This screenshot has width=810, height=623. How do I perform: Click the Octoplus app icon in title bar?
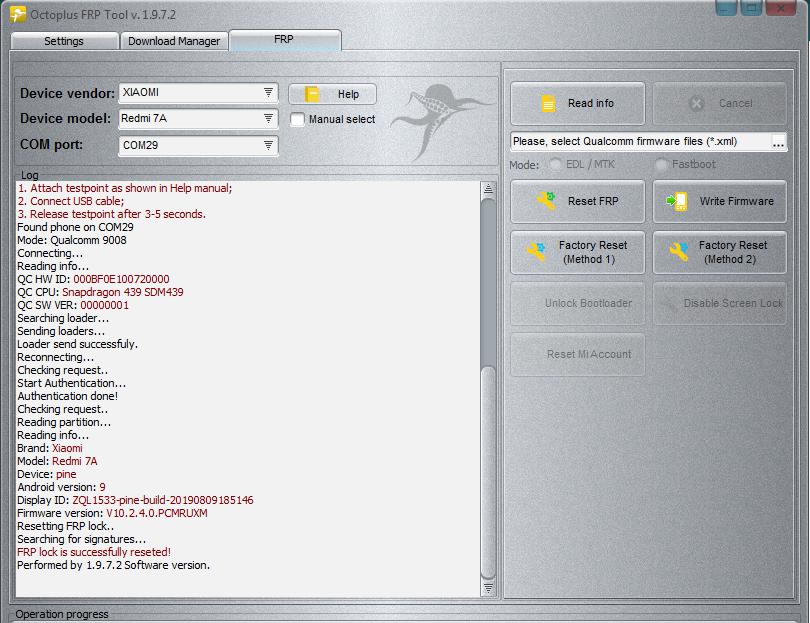coord(18,14)
